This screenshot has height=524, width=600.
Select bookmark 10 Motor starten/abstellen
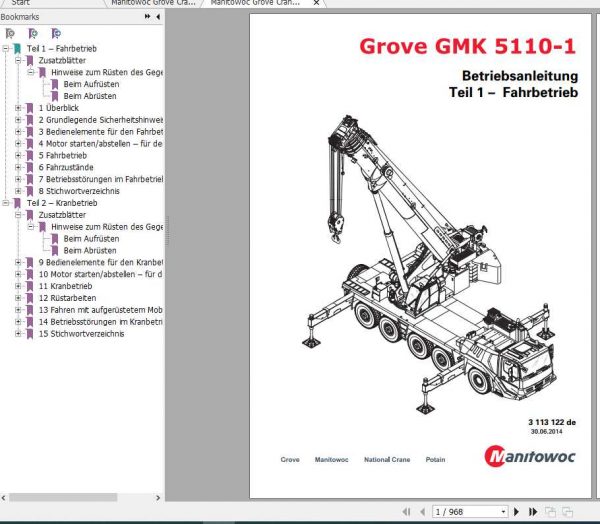(101, 274)
